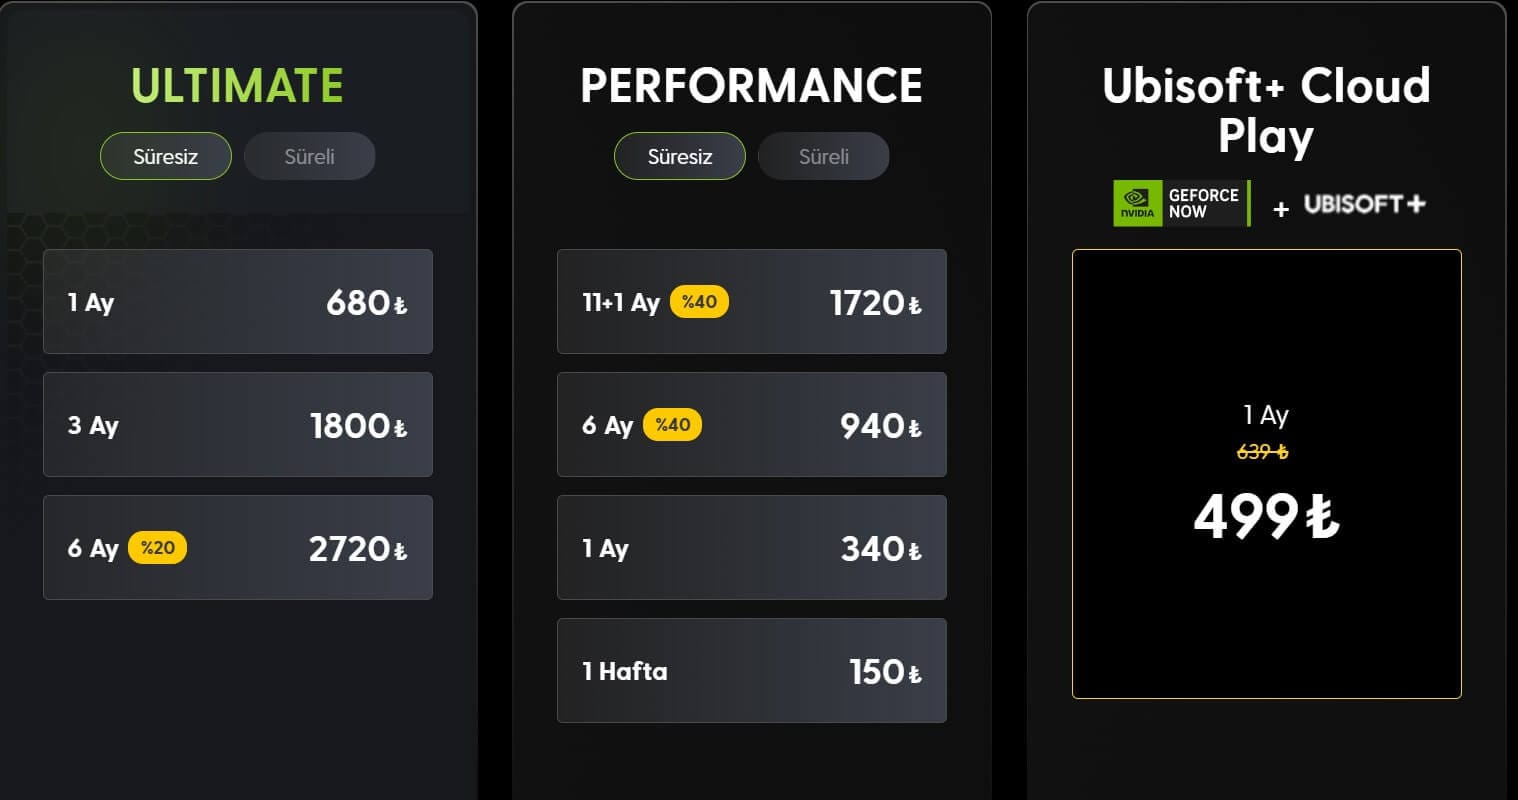The width and height of the screenshot is (1518, 800).
Task: Select Ubisoft+ Cloud Play 1 Ay for 499₺
Action: [x=1266, y=474]
